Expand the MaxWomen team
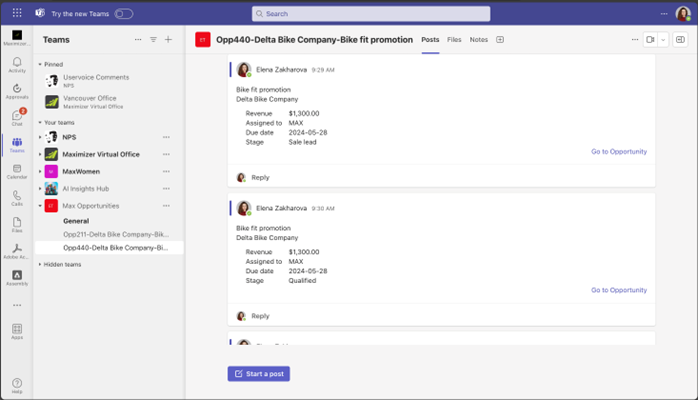The width and height of the screenshot is (698, 400). [x=40, y=171]
